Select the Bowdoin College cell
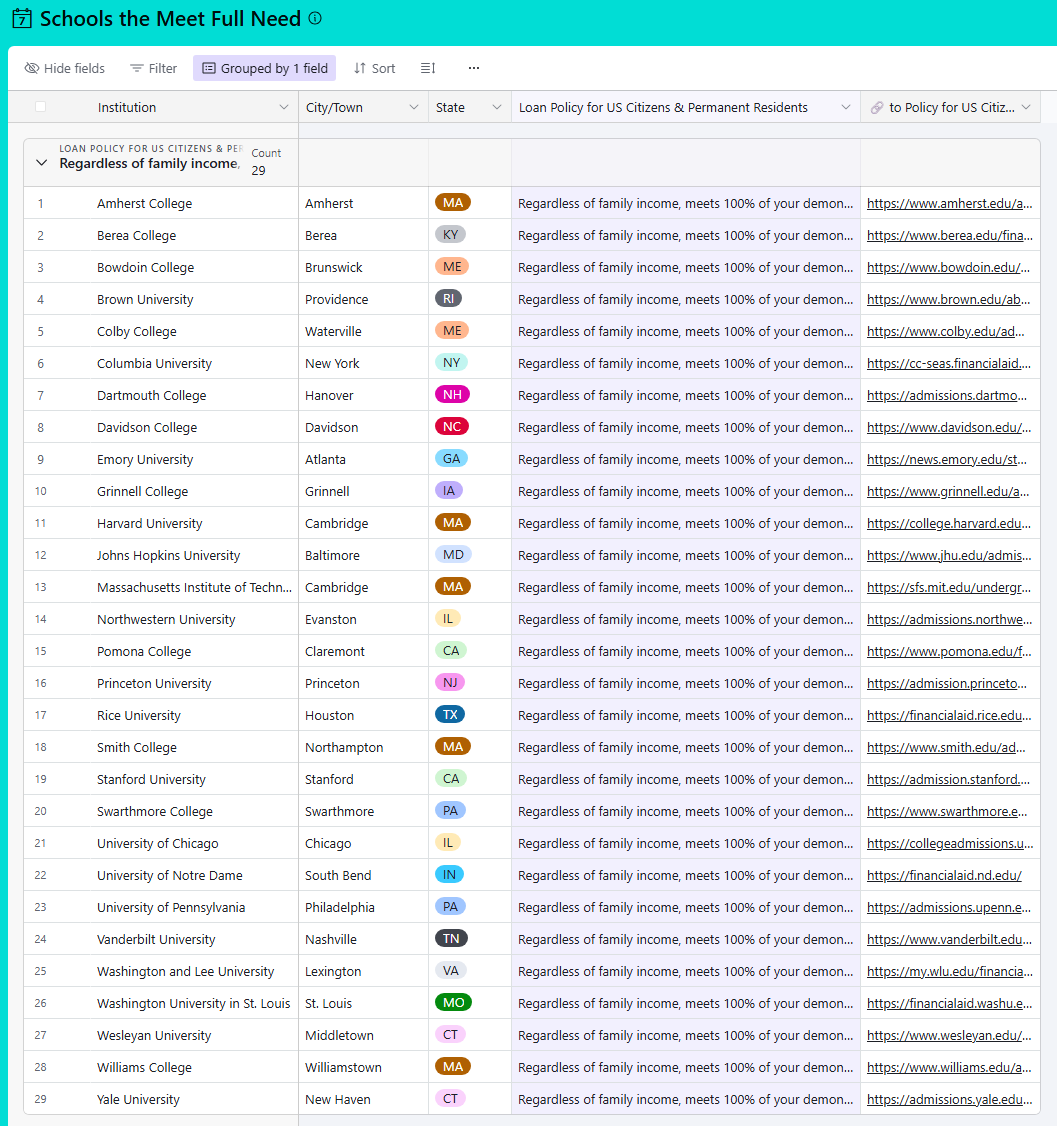 click(194, 267)
